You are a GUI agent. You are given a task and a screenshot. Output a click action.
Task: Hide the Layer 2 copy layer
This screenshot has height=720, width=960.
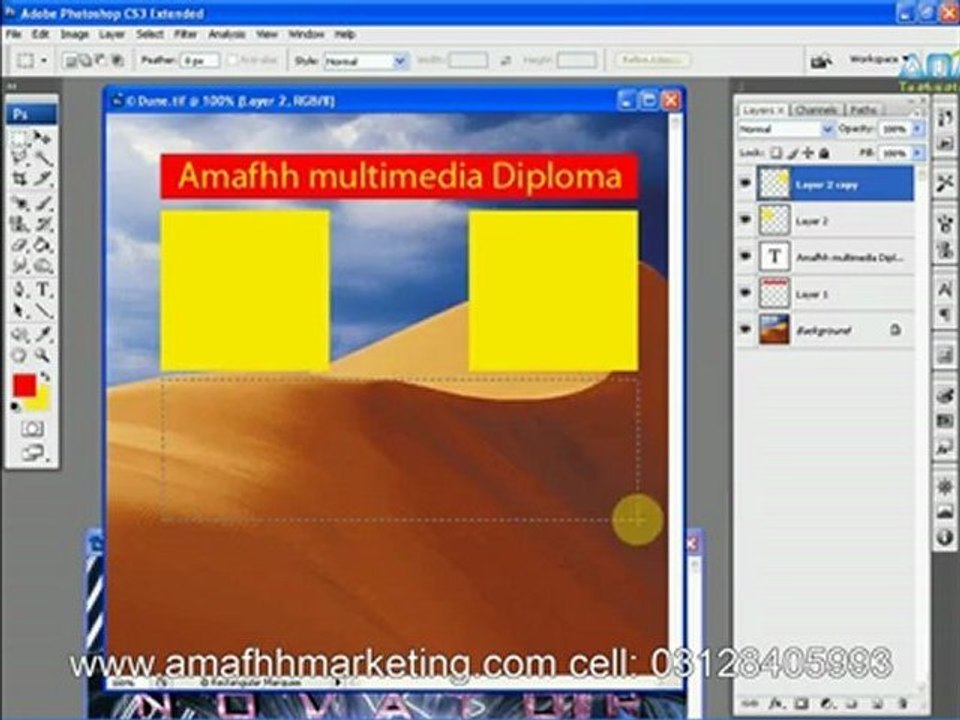pyautogui.click(x=745, y=183)
